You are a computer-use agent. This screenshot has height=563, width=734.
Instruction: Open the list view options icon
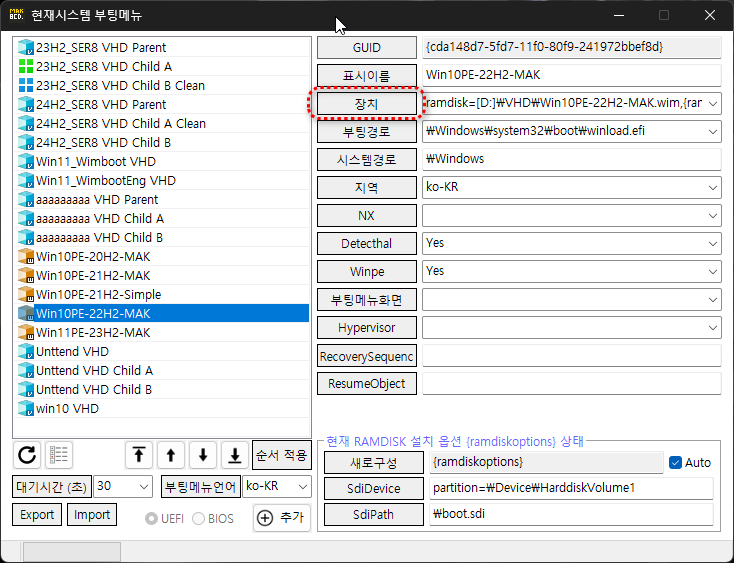point(59,455)
